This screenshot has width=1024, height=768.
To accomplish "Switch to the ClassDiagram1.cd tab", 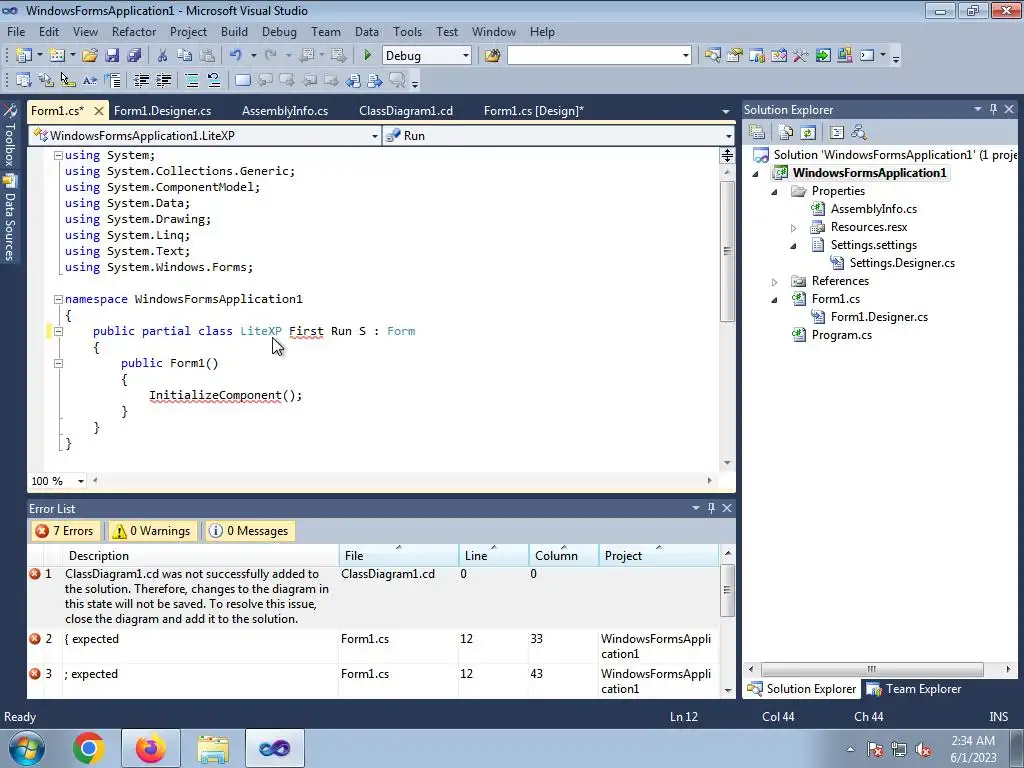I will [x=406, y=110].
